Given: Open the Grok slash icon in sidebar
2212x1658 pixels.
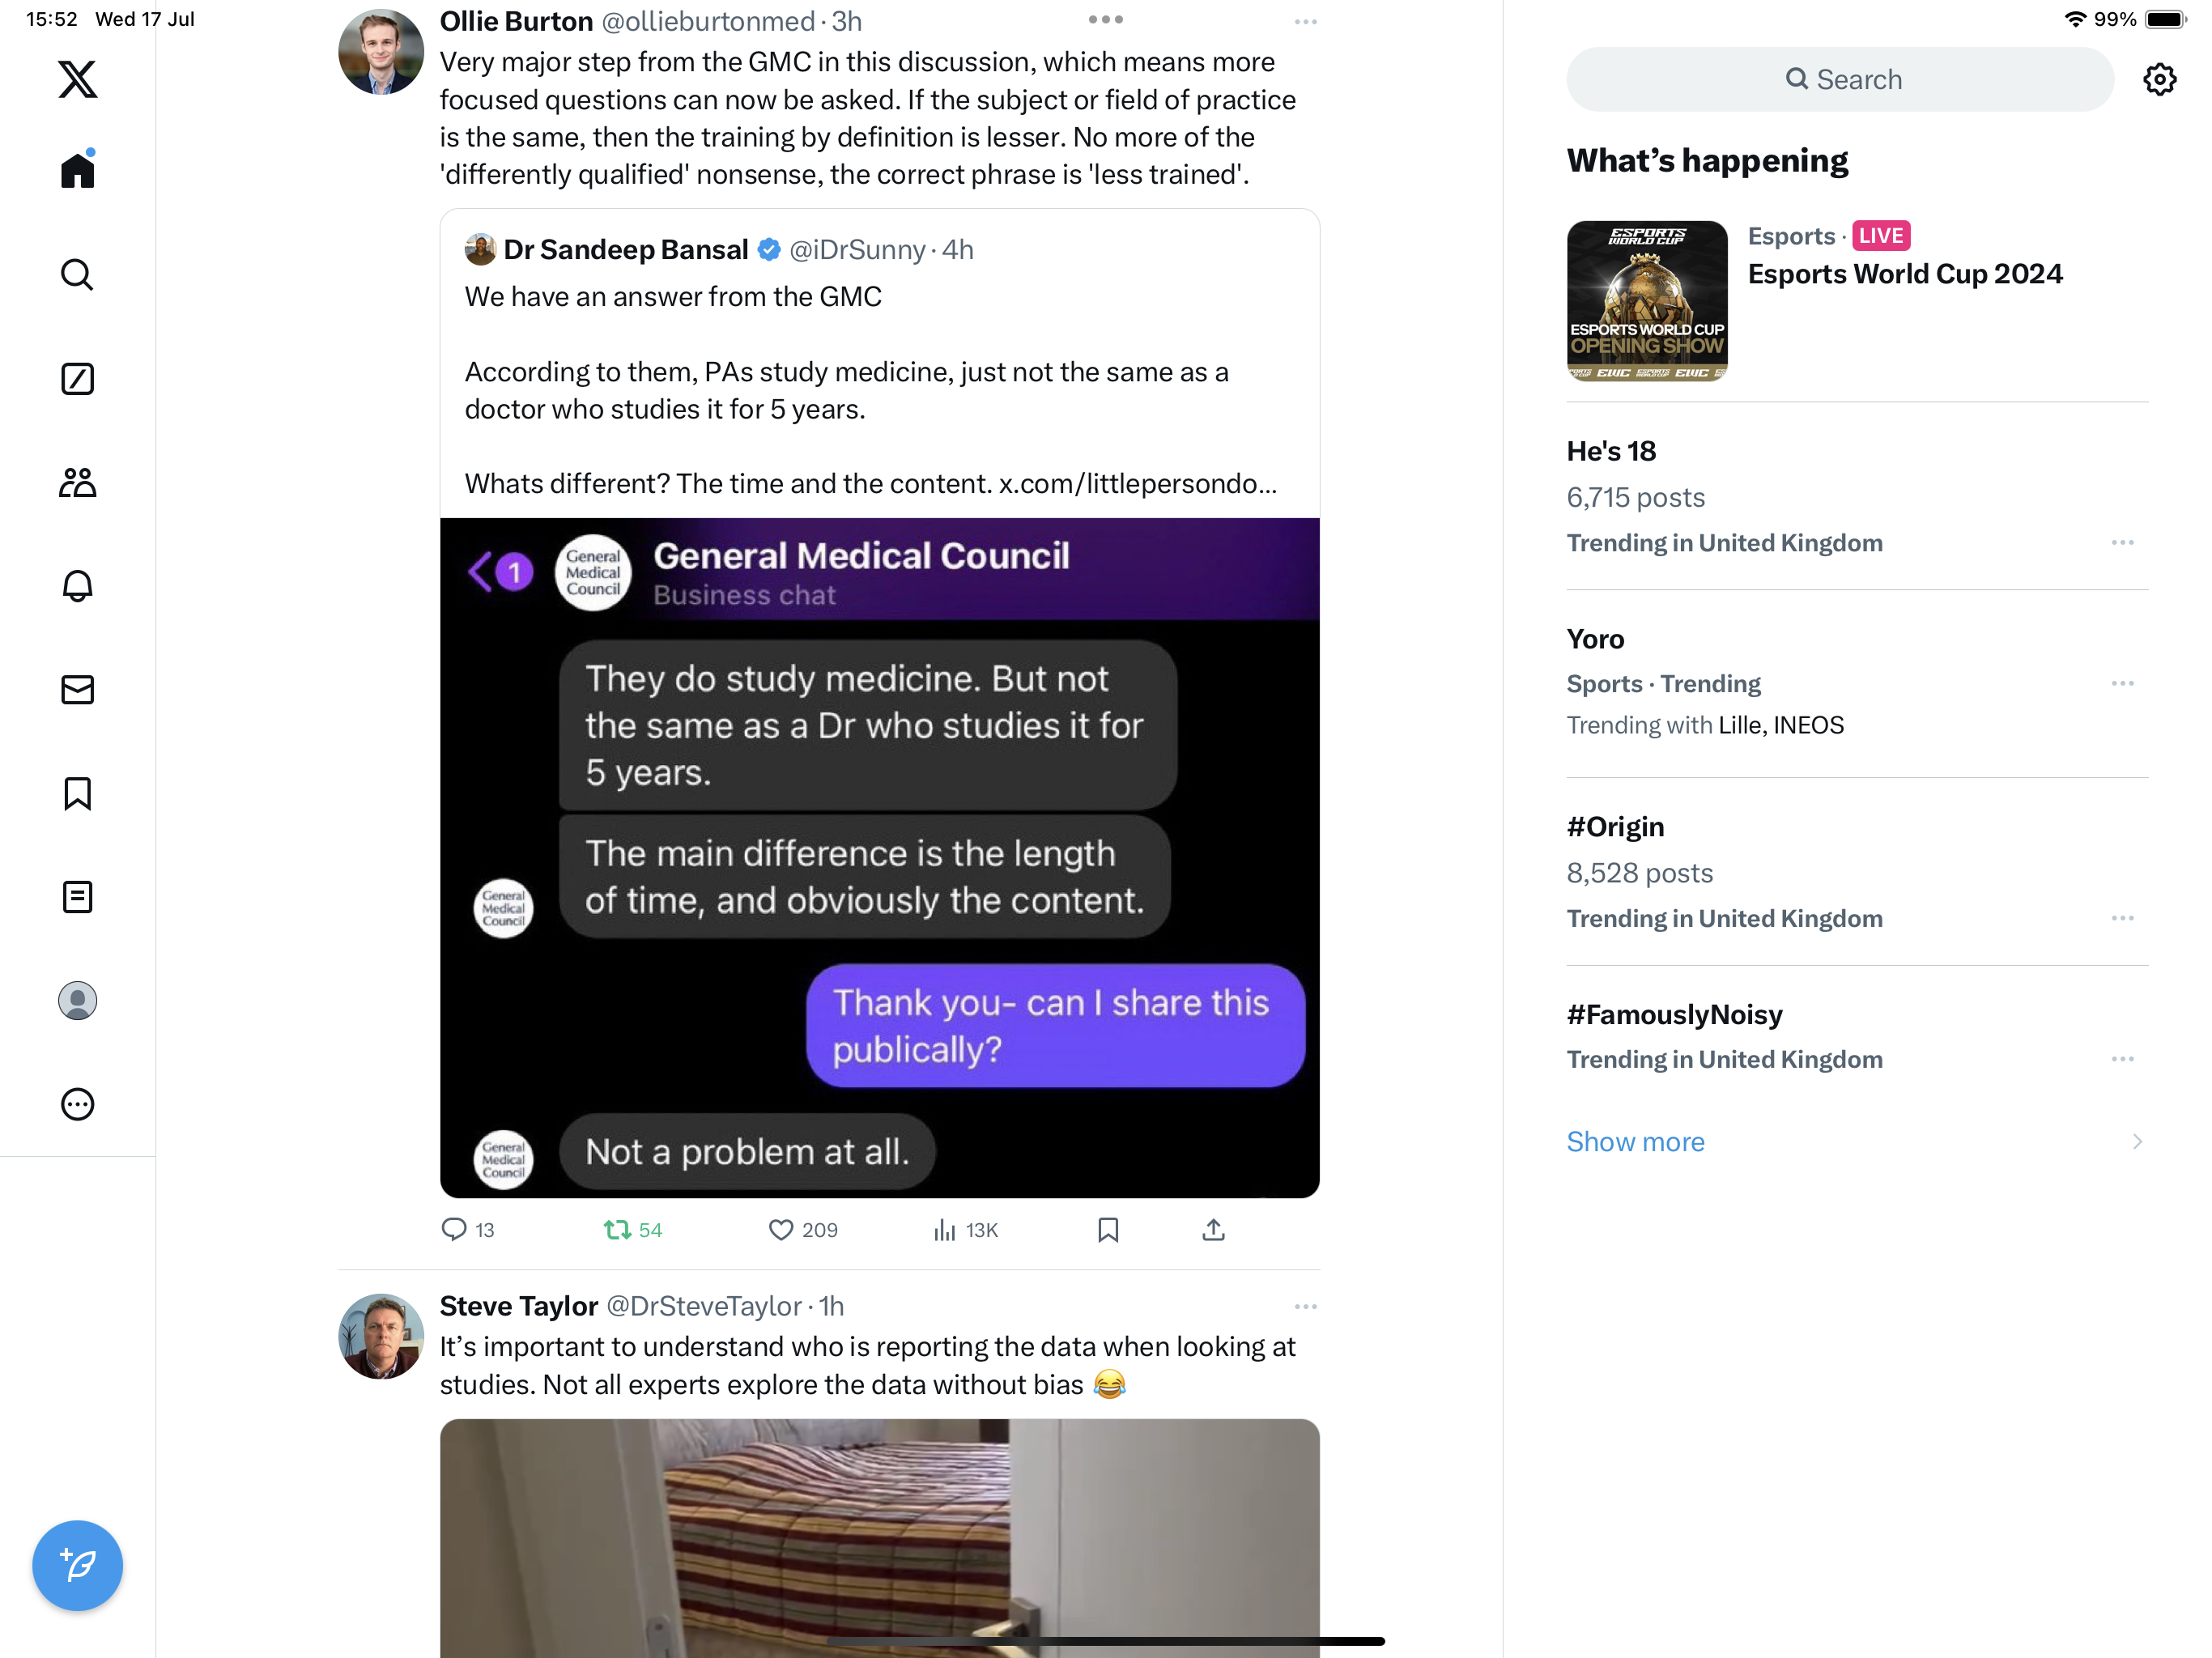Looking at the screenshot, I should [77, 379].
